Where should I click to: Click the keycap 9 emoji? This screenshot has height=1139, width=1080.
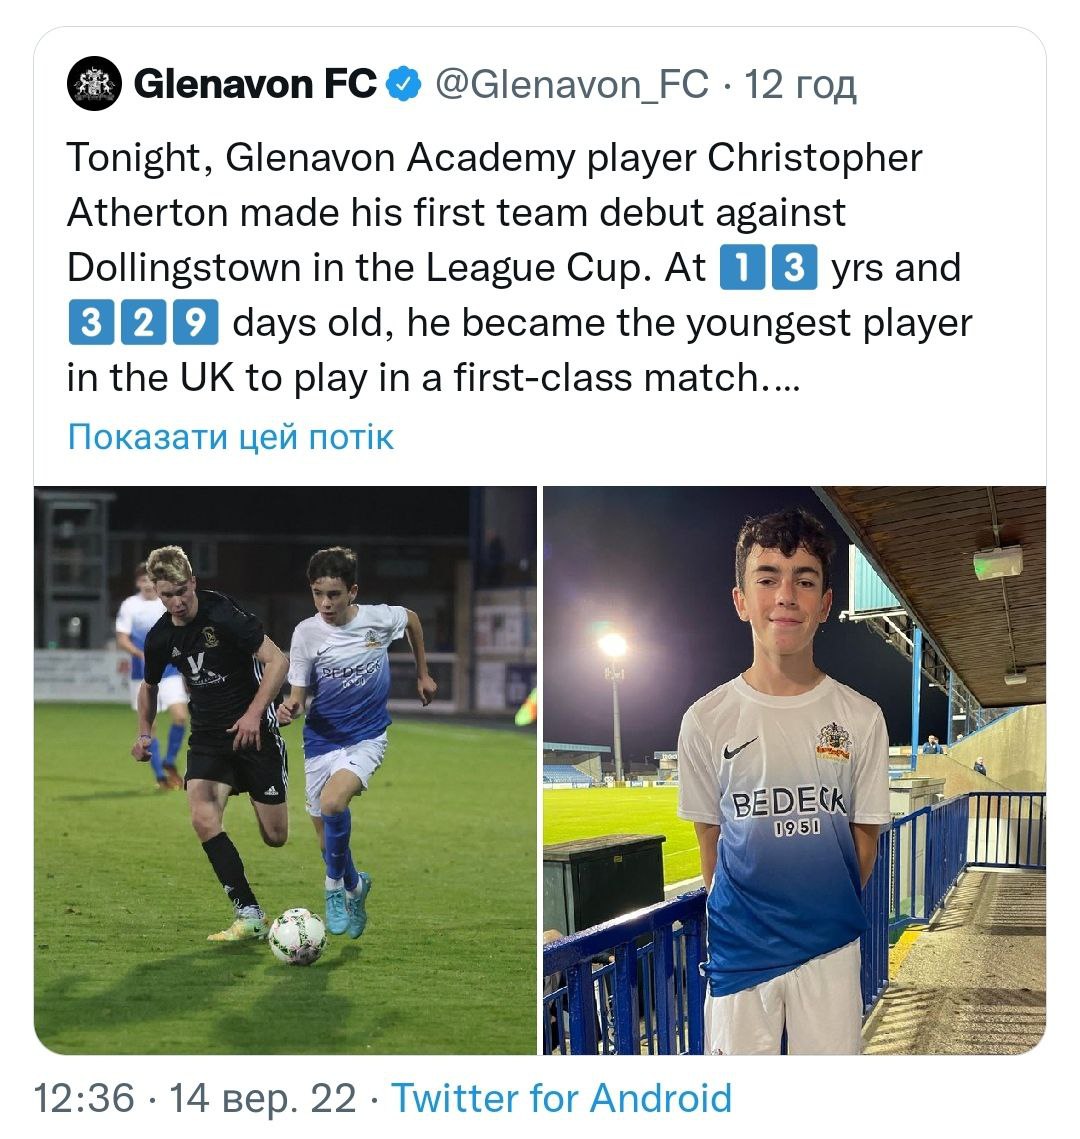point(195,322)
